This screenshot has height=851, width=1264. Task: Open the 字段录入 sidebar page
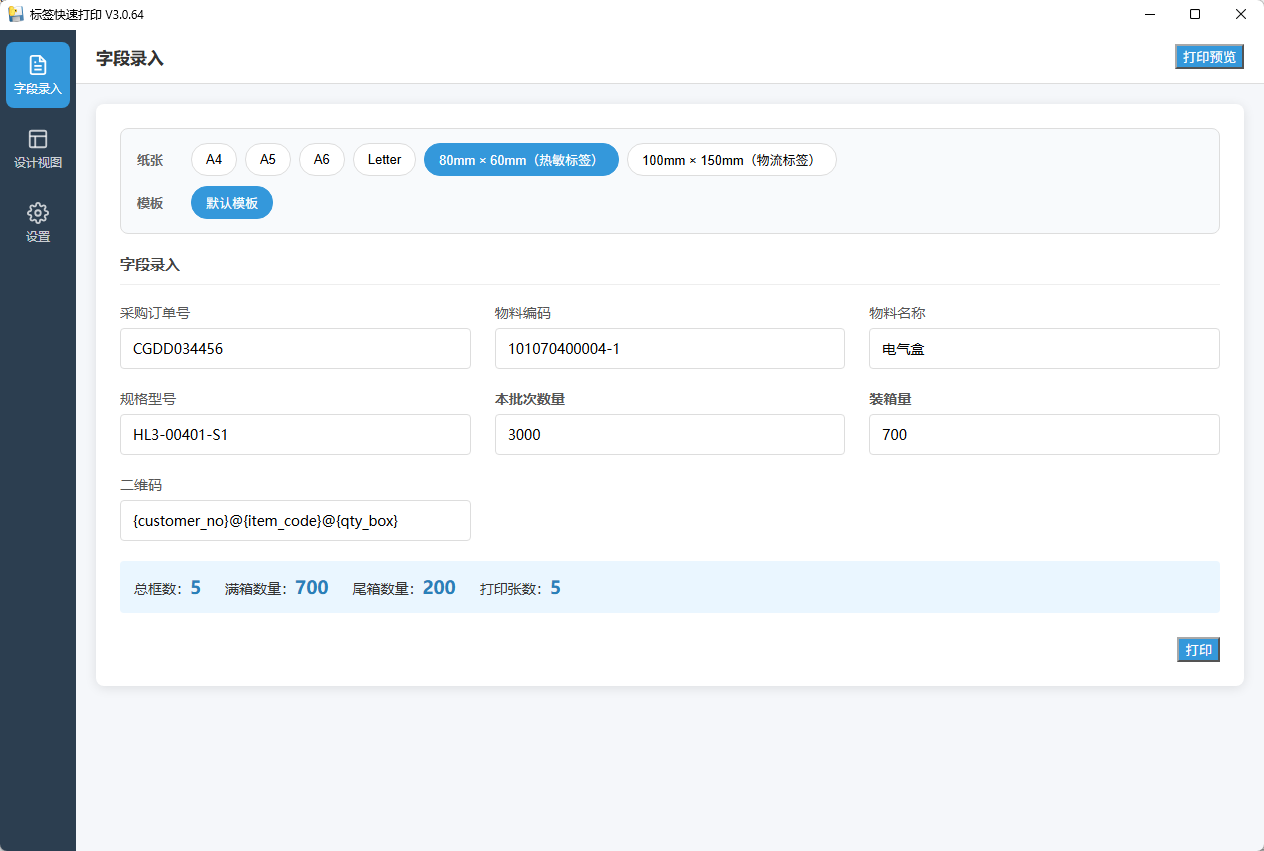pyautogui.click(x=38, y=75)
